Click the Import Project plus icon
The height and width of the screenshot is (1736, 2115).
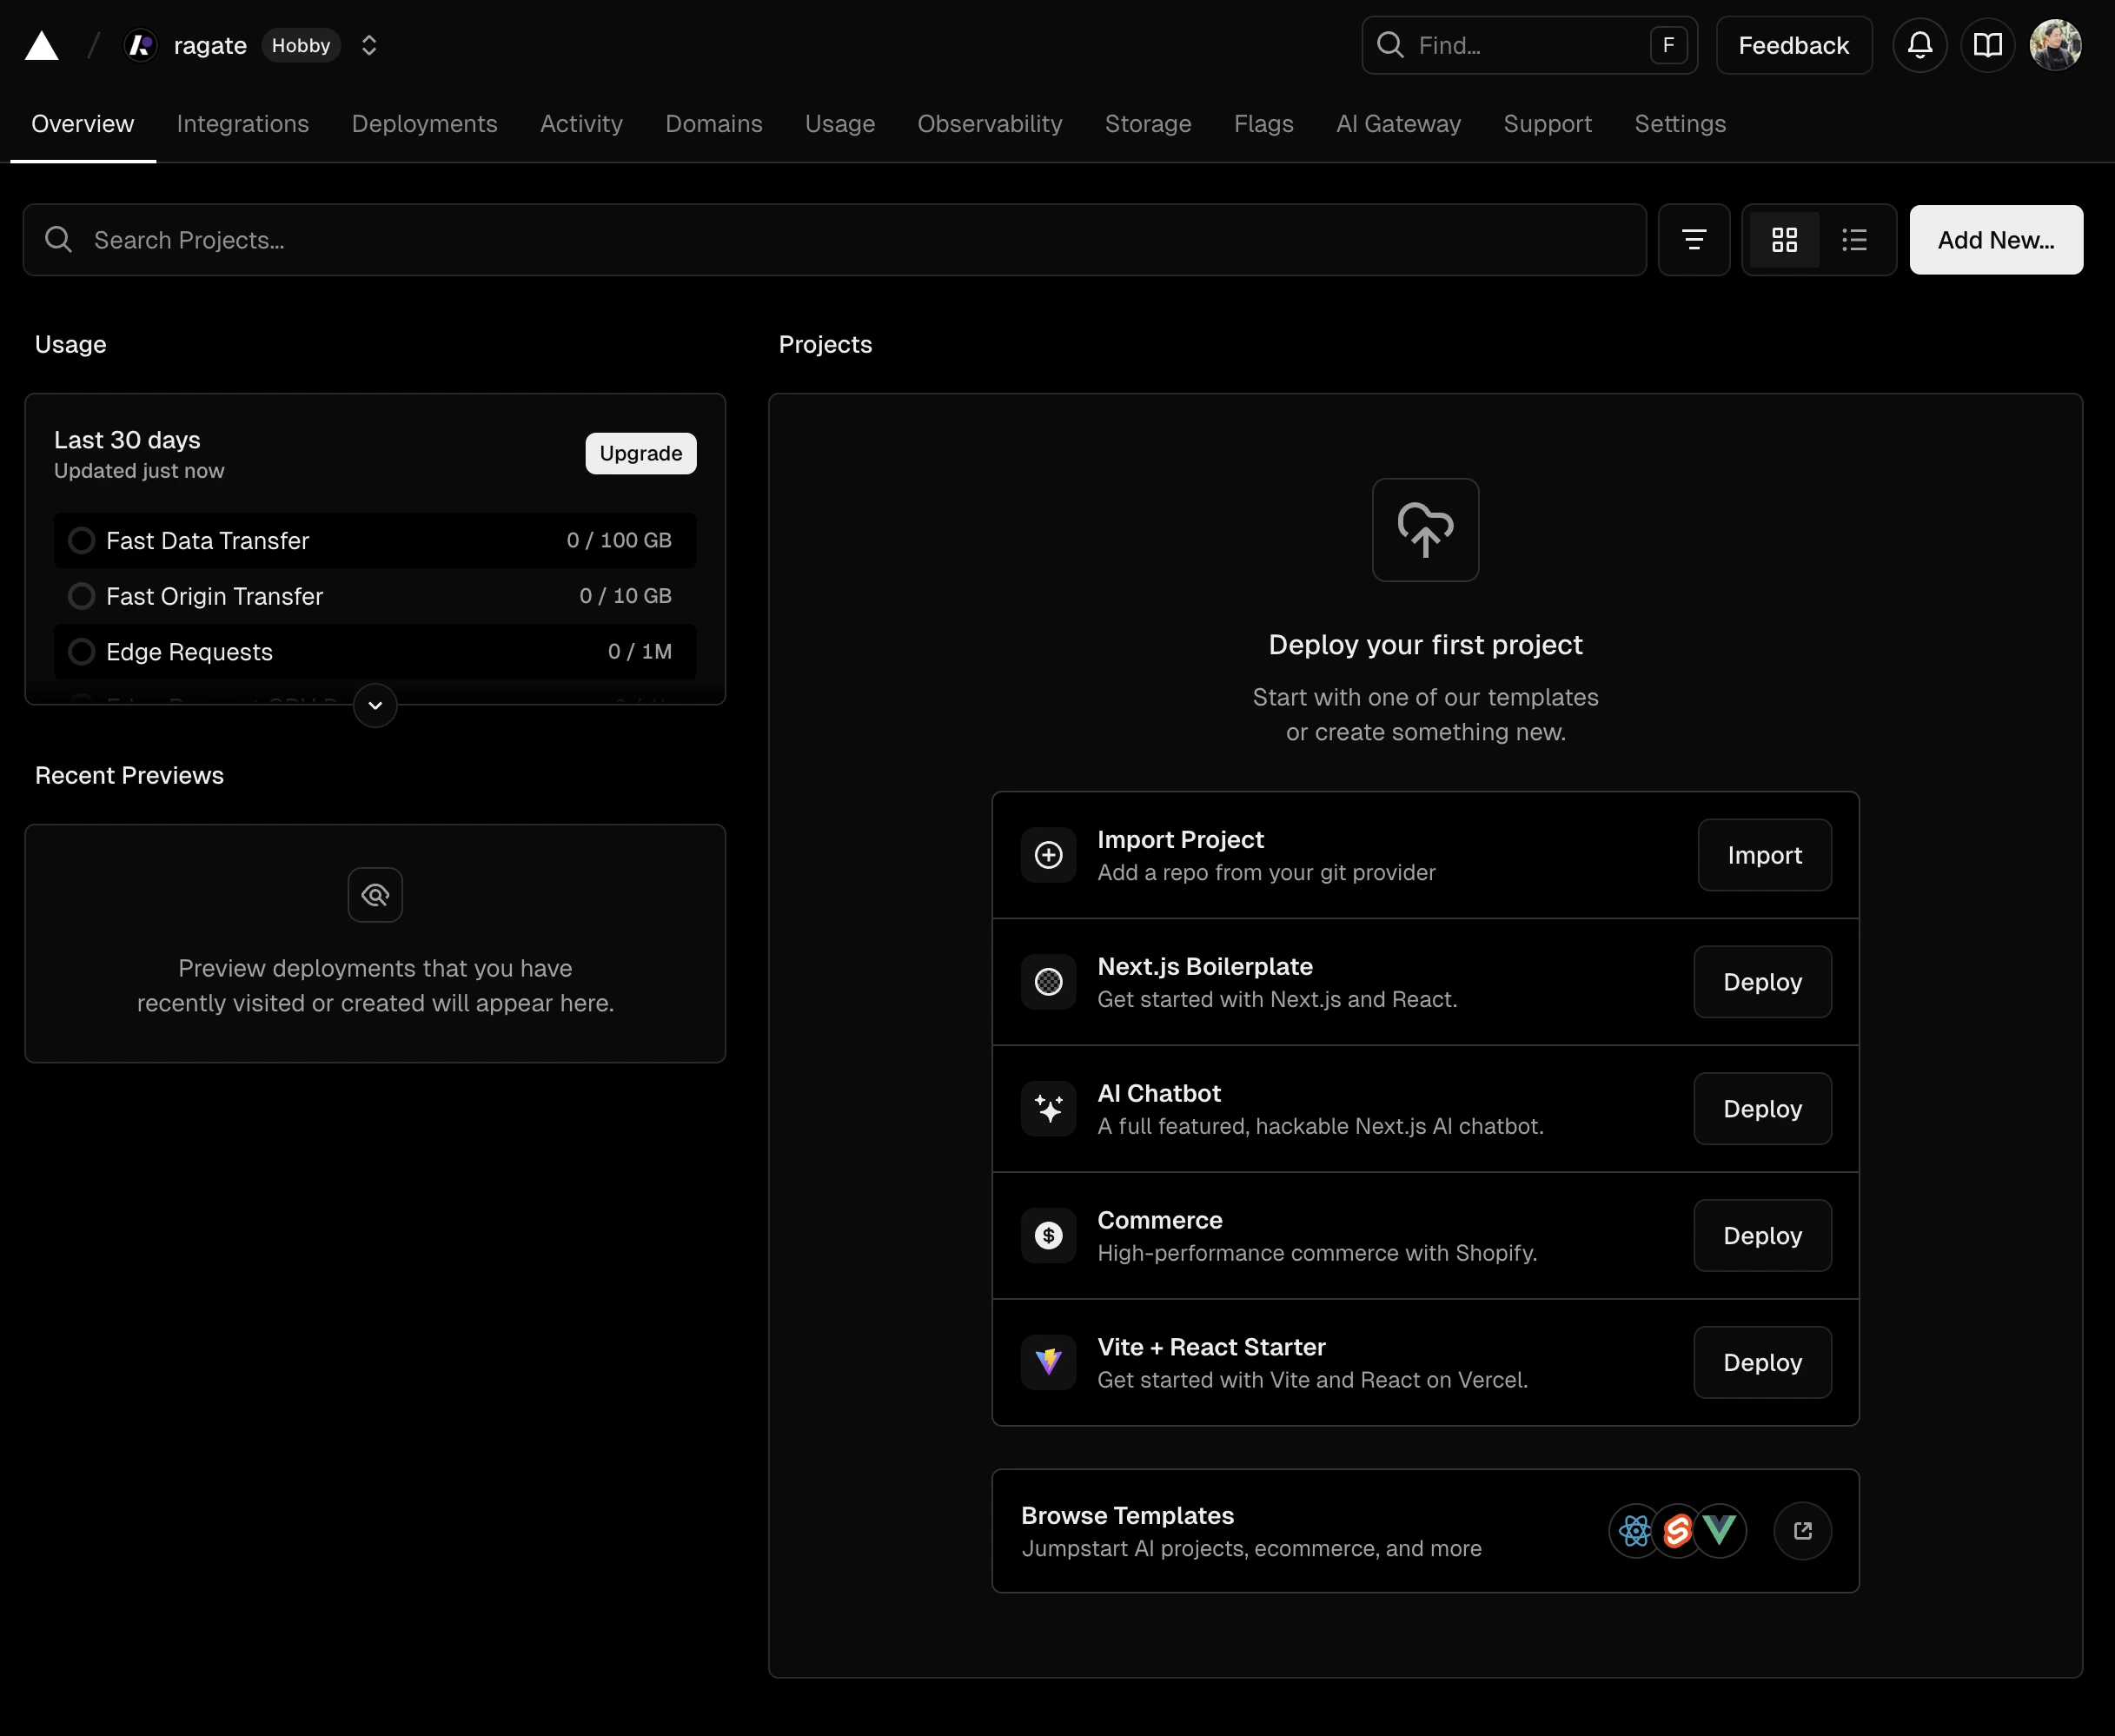pos(1048,855)
